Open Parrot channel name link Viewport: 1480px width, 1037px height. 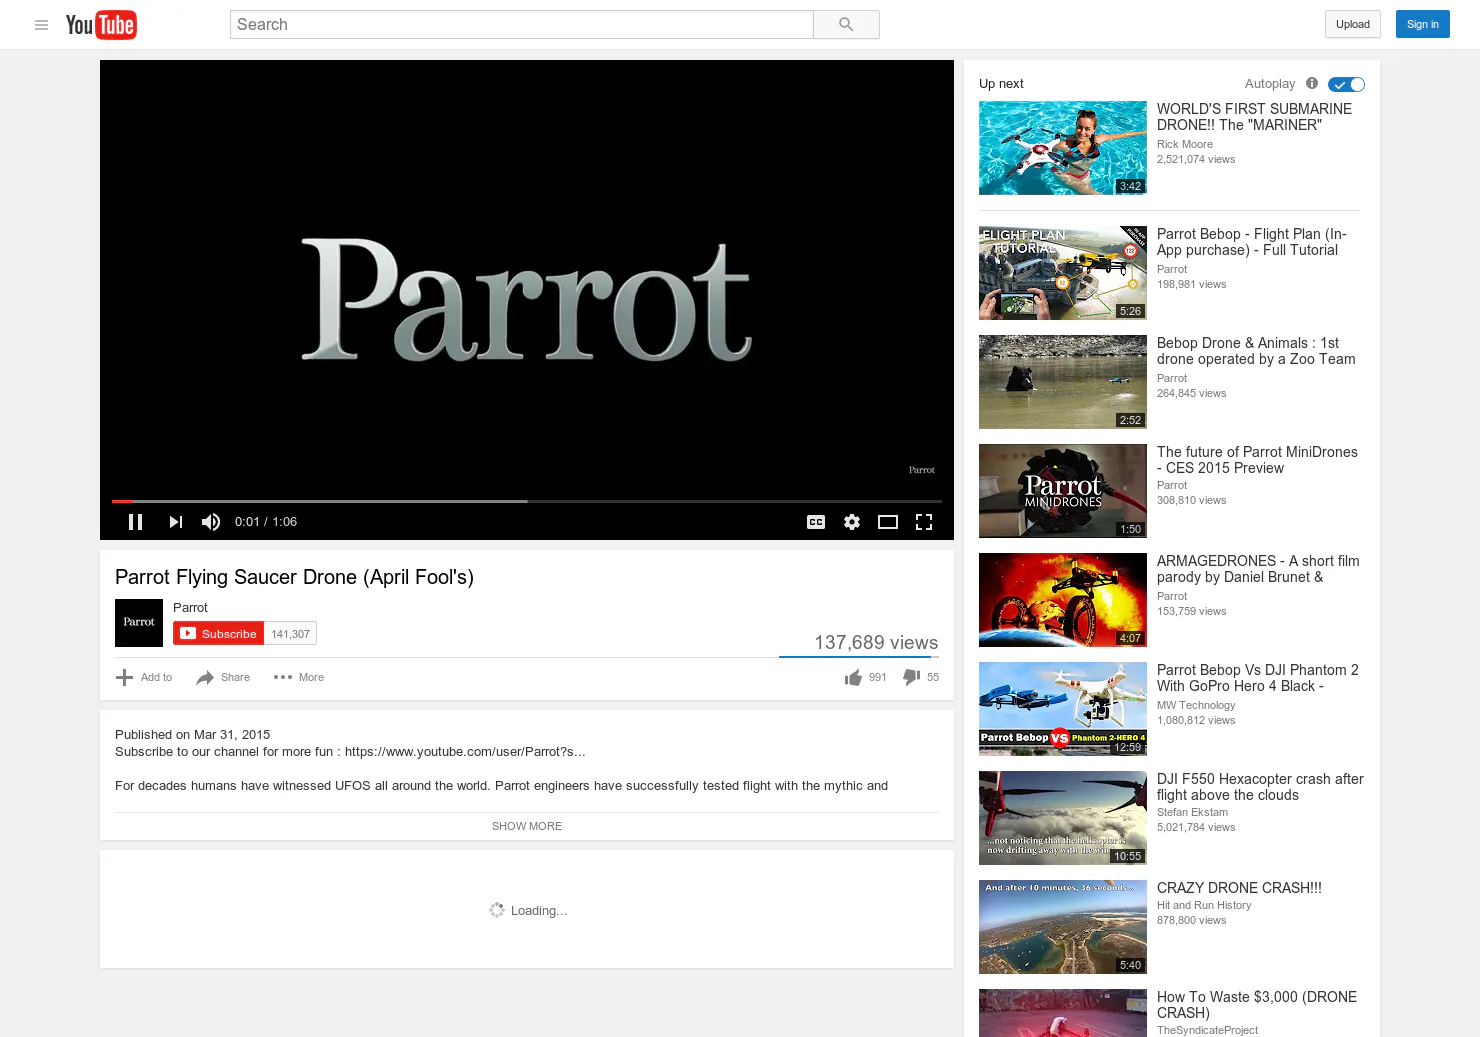(x=190, y=608)
